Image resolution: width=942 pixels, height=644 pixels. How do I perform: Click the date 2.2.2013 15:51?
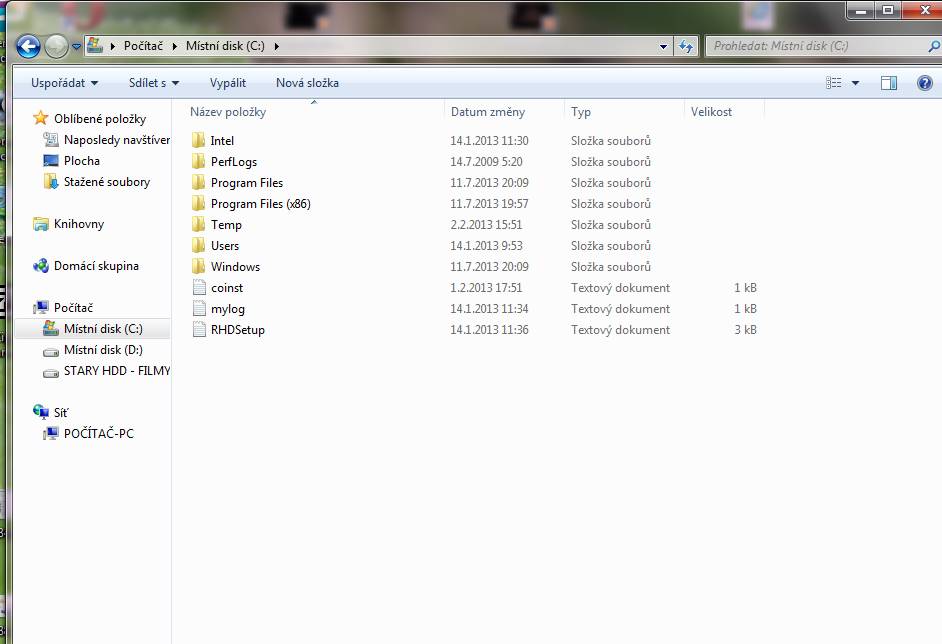[486, 225]
